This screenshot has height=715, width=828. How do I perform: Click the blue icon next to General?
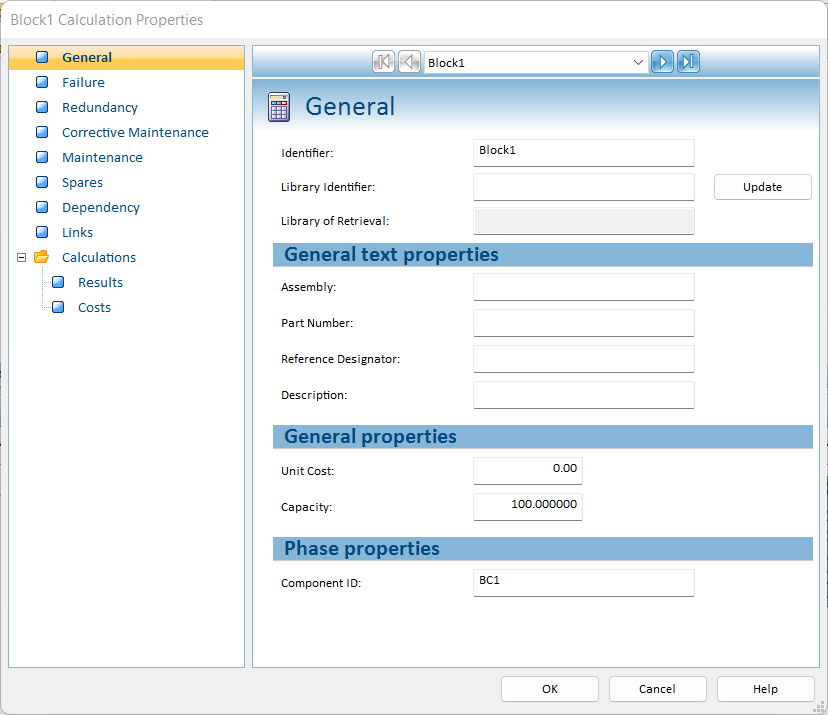click(x=42, y=57)
